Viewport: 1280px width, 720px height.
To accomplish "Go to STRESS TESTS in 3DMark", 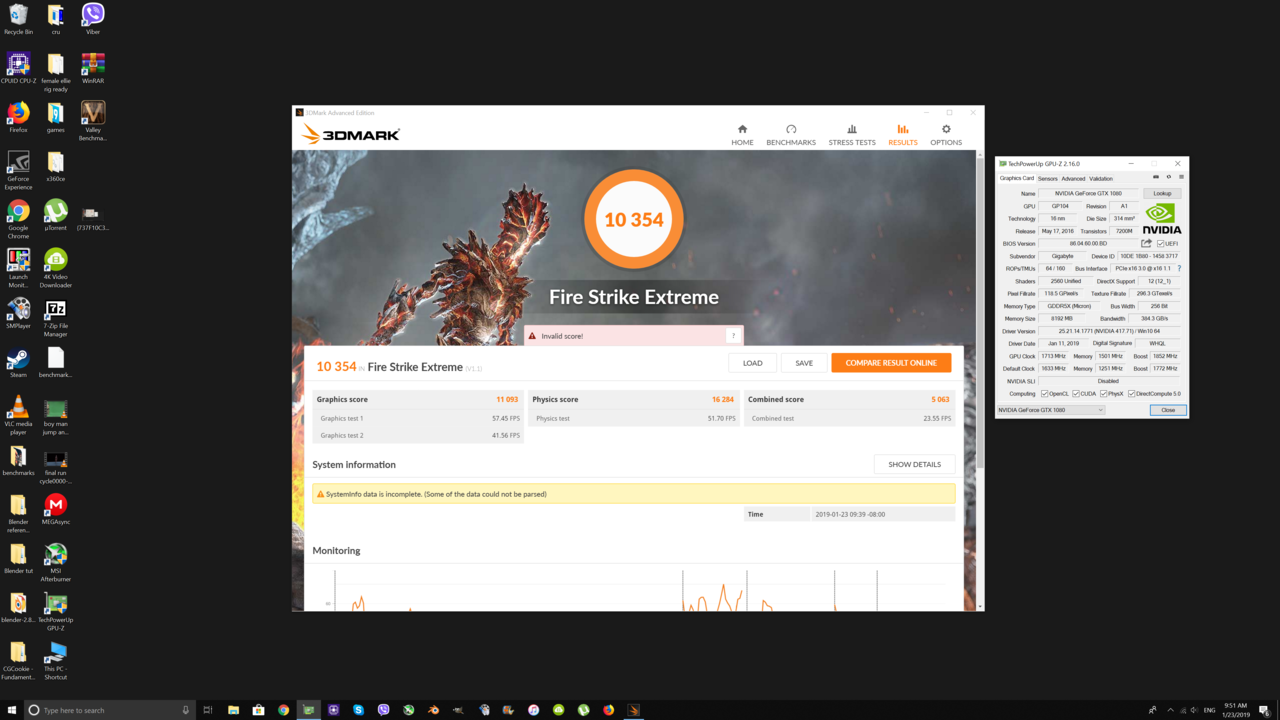I will [852, 135].
